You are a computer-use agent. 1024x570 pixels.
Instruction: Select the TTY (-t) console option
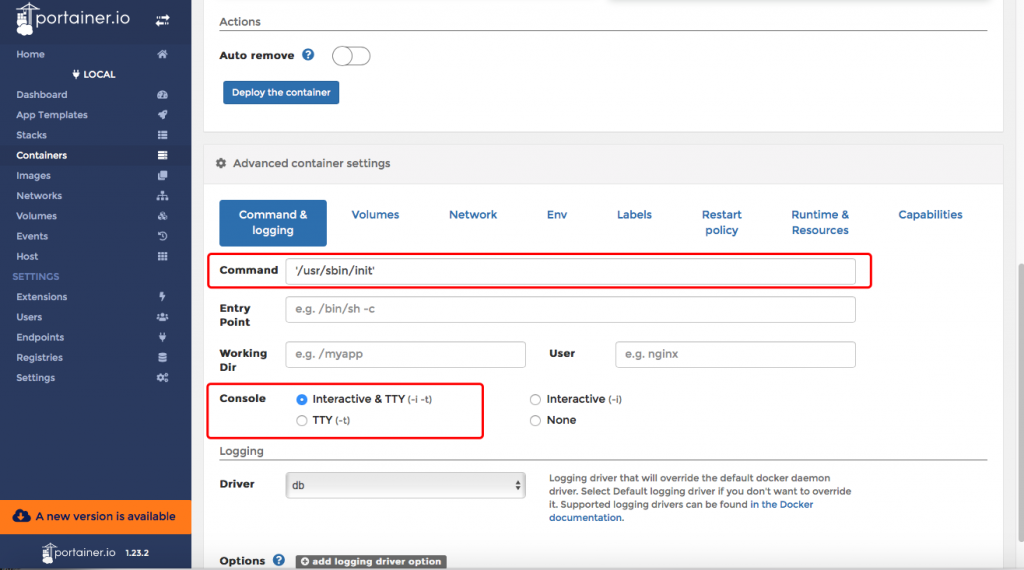coord(302,421)
